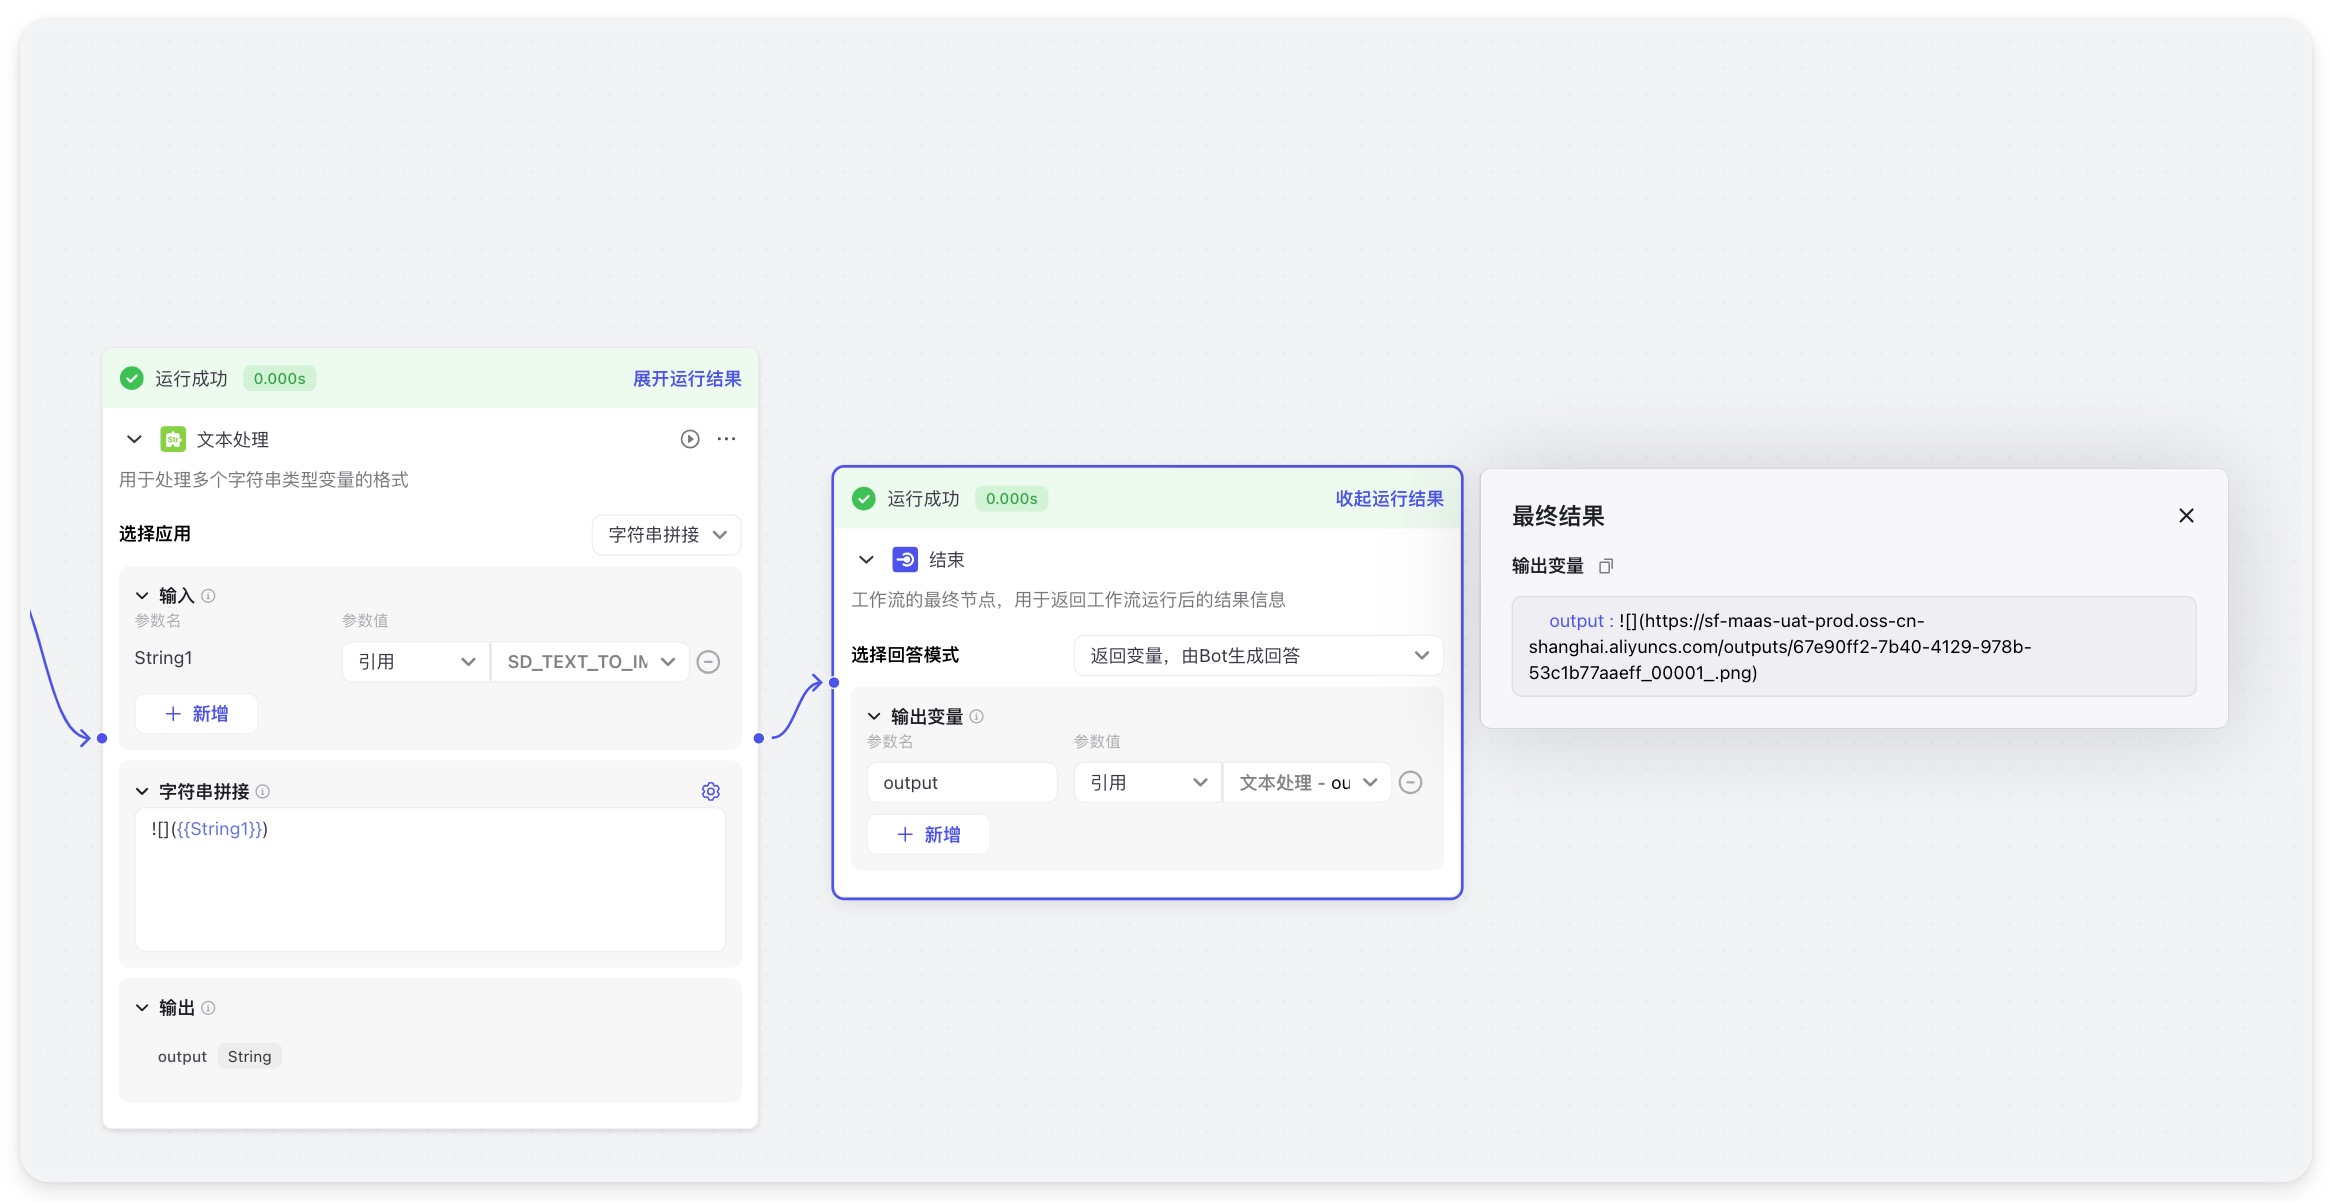The width and height of the screenshot is (2332, 1202).
Task: Run the 文本处理 node with play icon
Action: pyautogui.click(x=690, y=439)
